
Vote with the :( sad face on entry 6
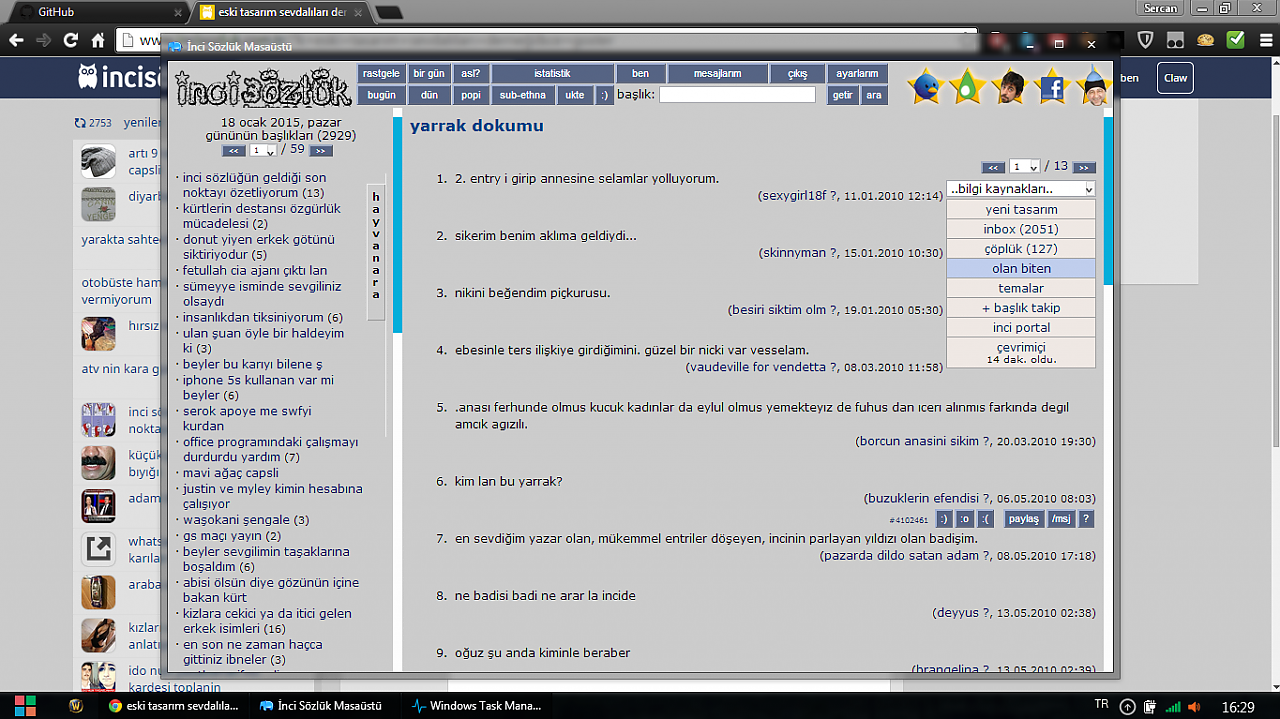pyautogui.click(x=986, y=519)
